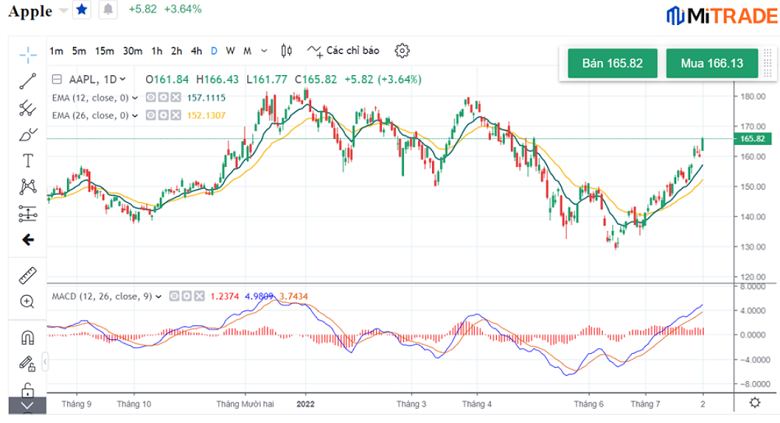Remove the MACD indicator
This screenshot has height=423, width=780.
(199, 296)
